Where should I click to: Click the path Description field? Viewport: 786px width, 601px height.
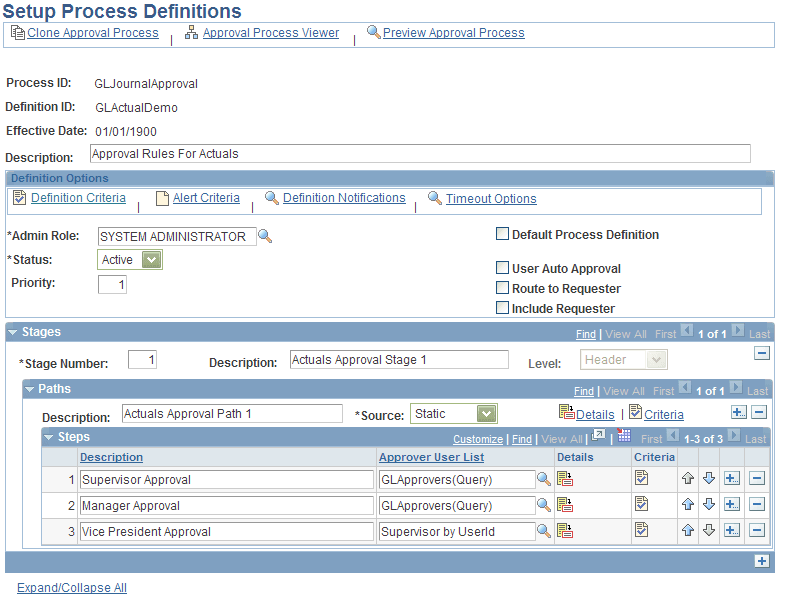coord(232,414)
